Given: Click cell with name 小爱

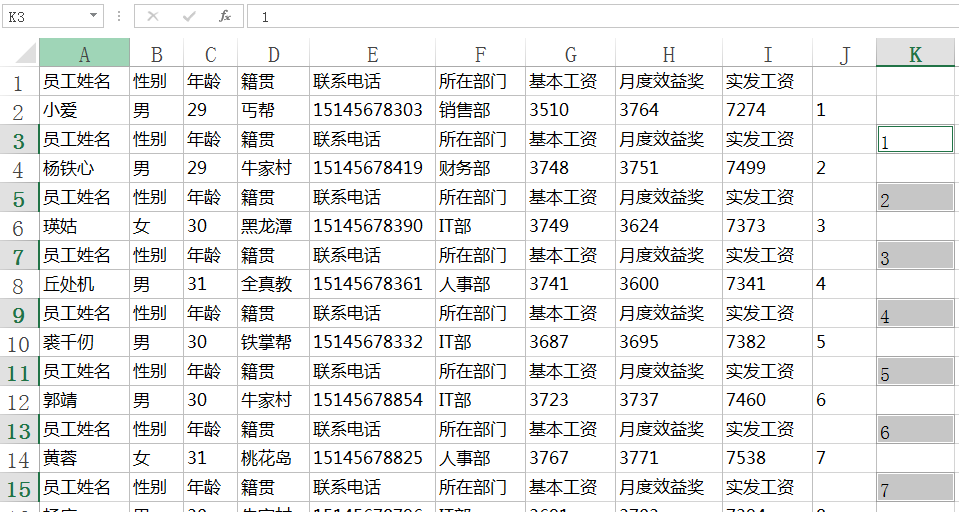Looking at the screenshot, I should [x=84, y=110].
